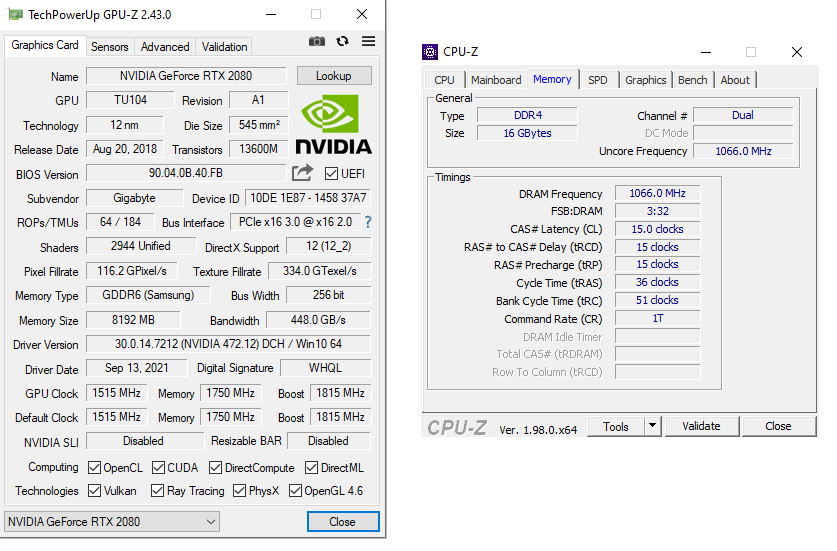Switch to the Bench tab in CPU-Z
837x551 pixels.
692,80
